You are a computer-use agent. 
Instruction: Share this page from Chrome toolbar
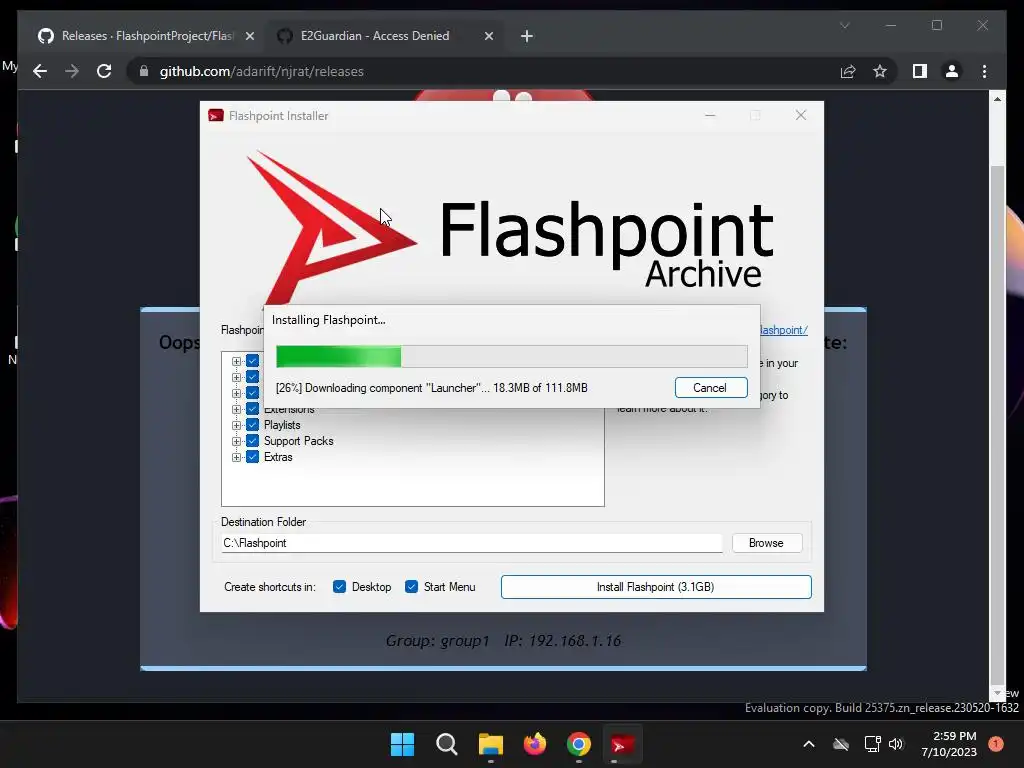click(848, 71)
